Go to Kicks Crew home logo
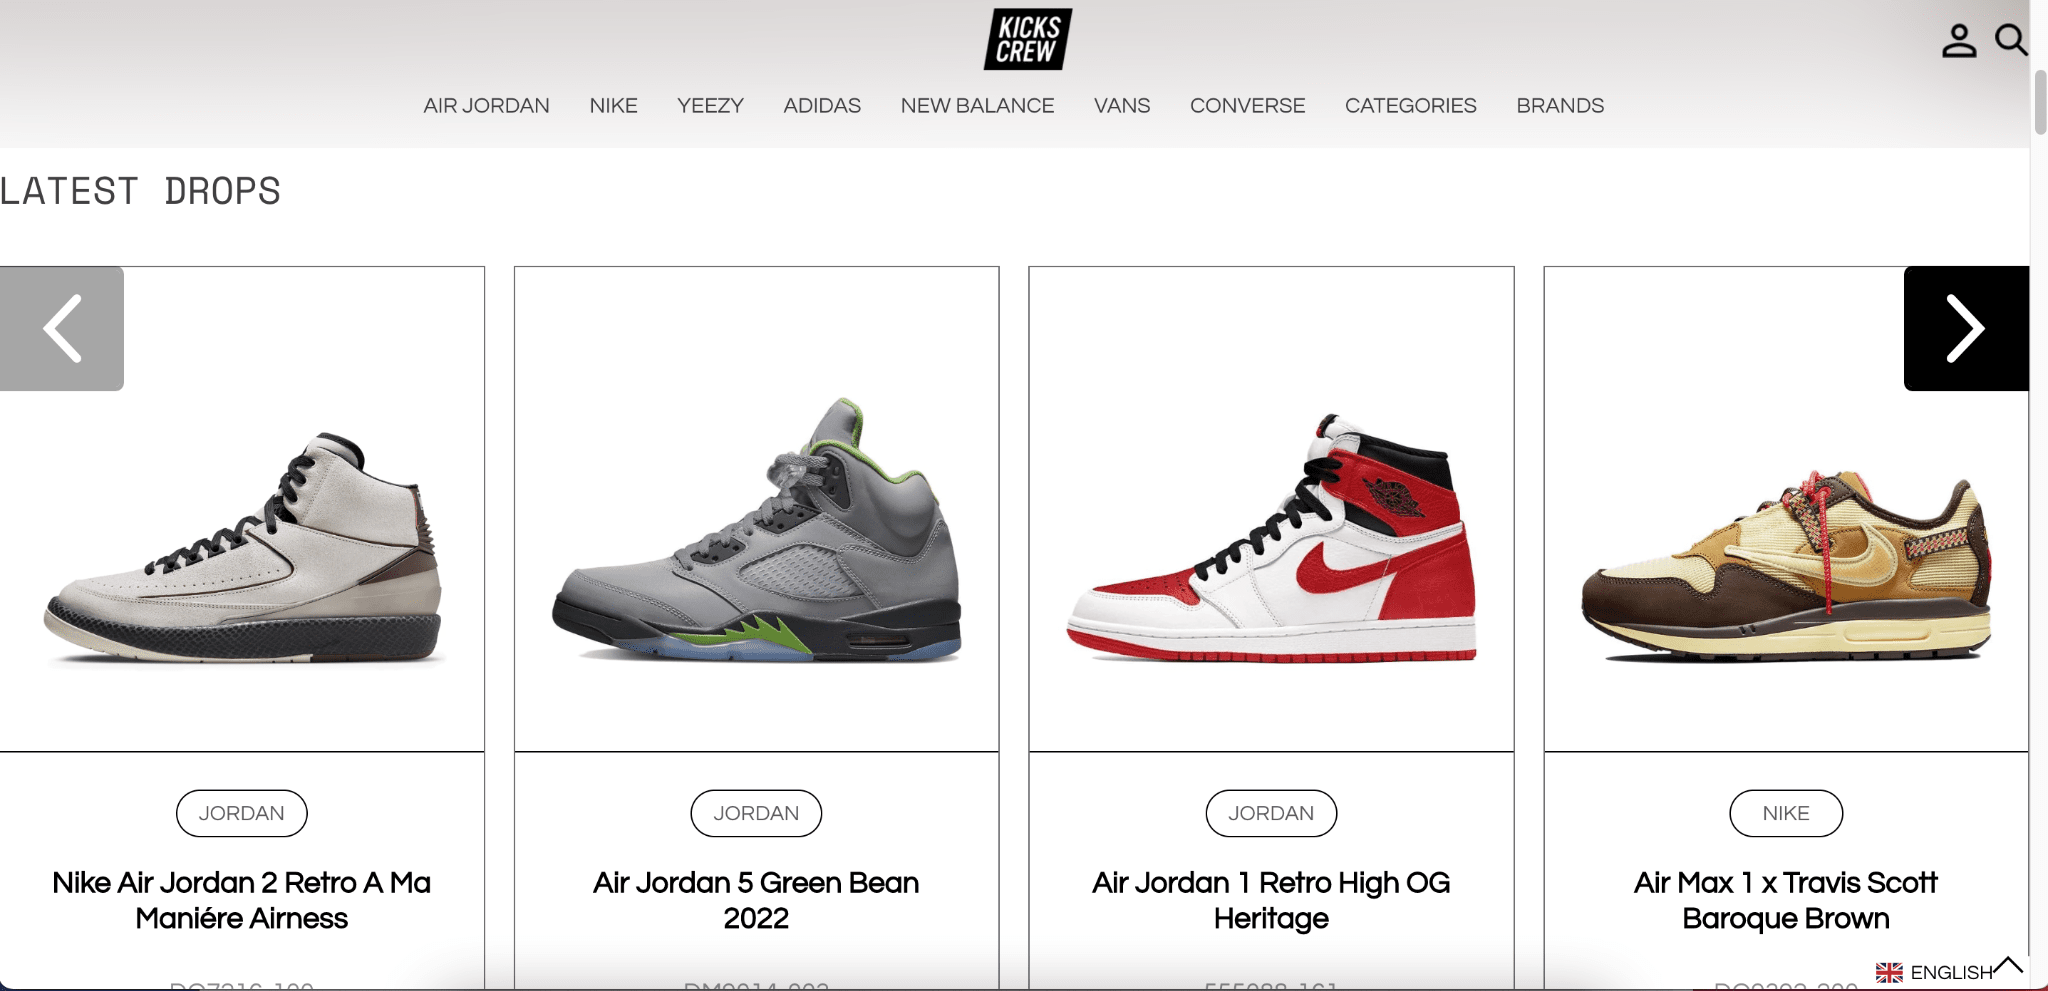Screen dimensions: 2048x991 pos(1027,39)
